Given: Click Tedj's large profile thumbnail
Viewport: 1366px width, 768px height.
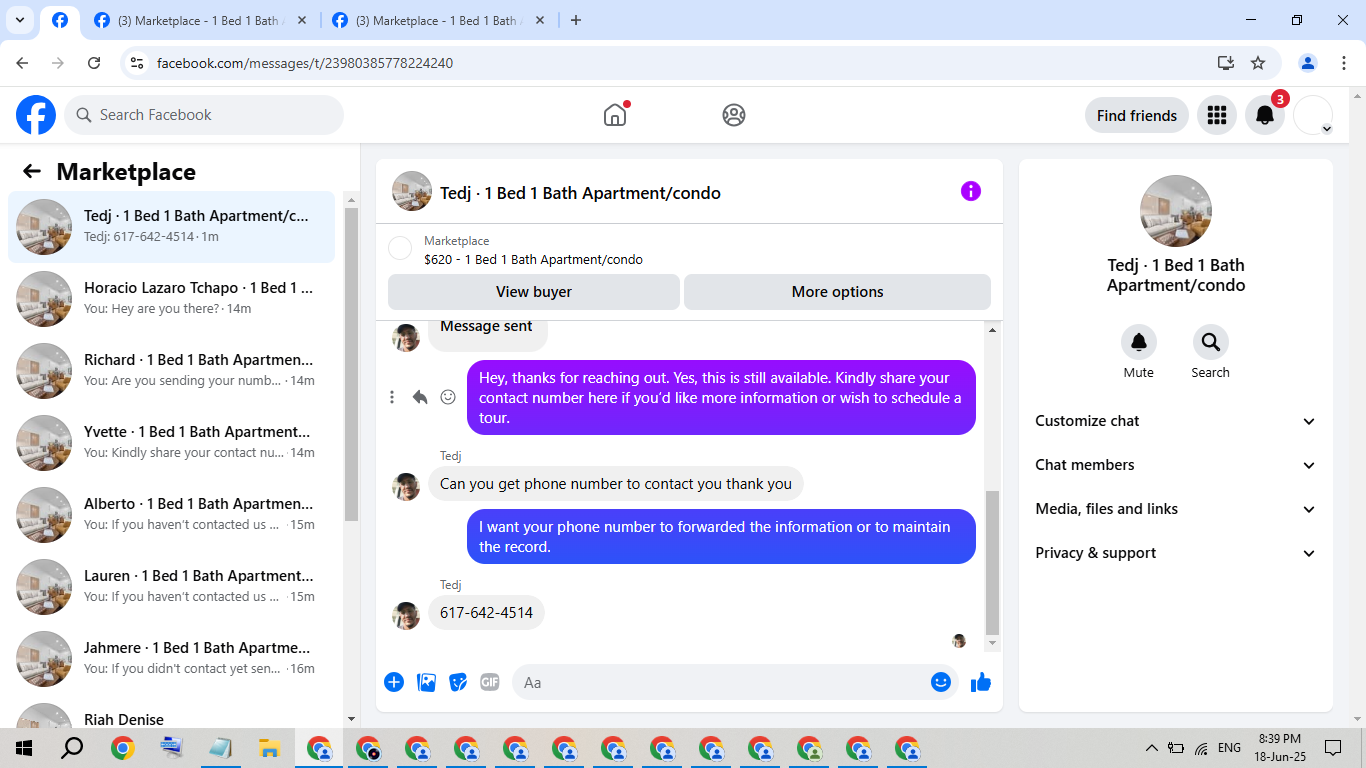Looking at the screenshot, I should click(1176, 211).
